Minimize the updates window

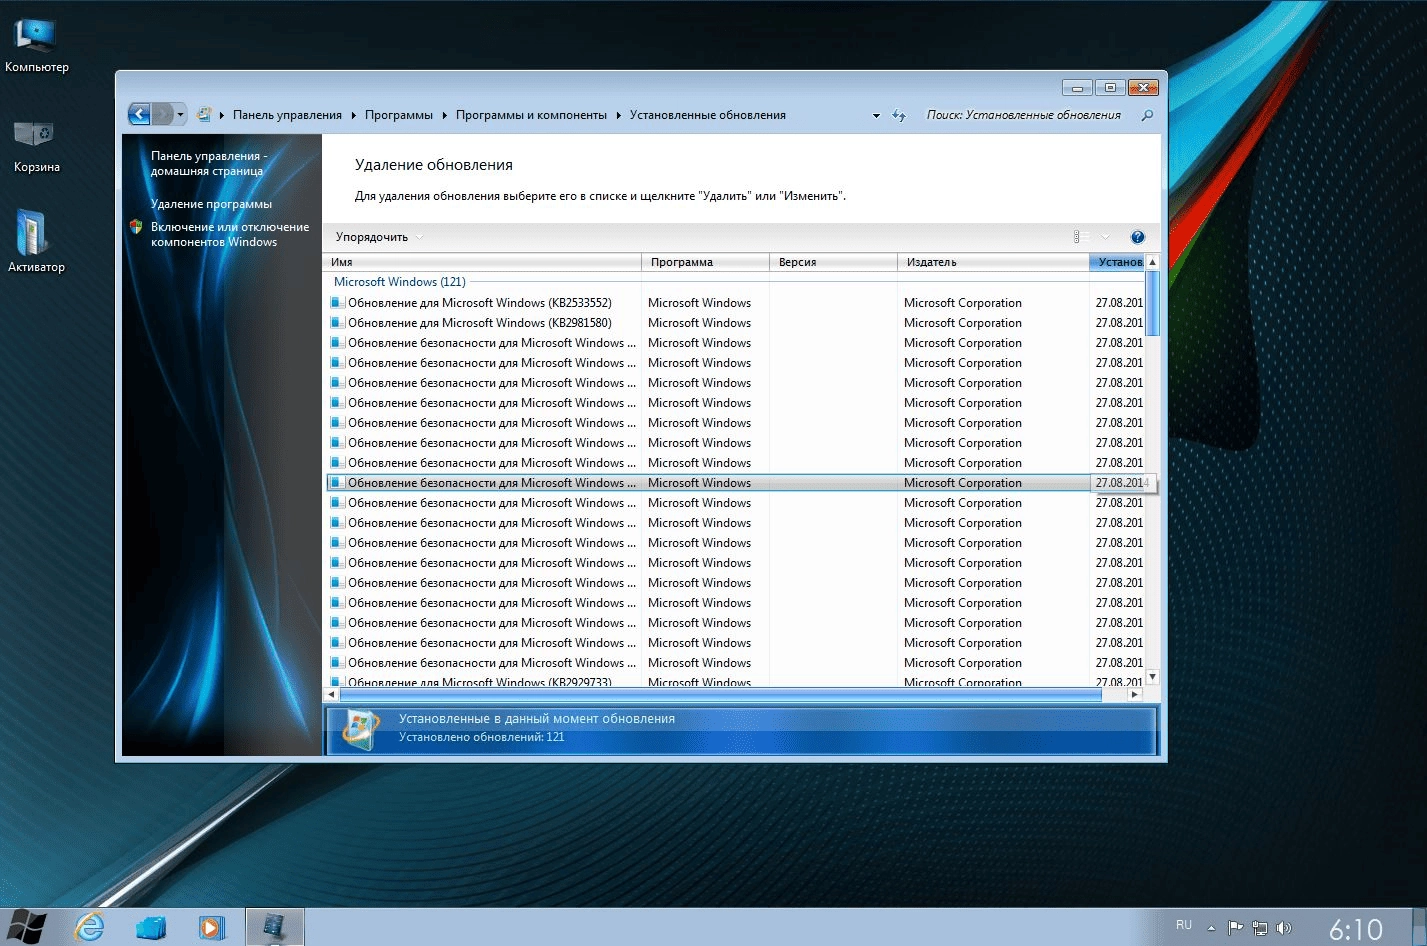[1077, 88]
